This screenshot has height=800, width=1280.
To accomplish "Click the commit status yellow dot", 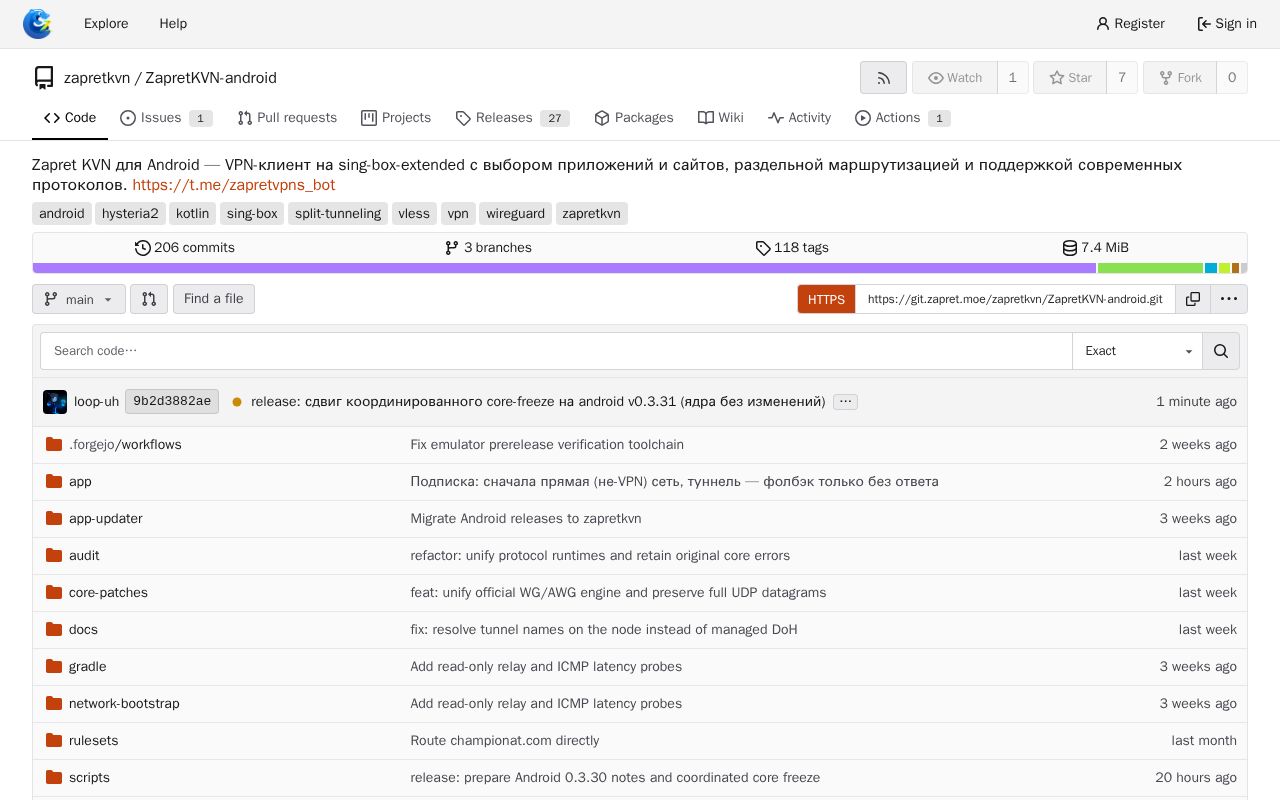I will (x=237, y=402).
